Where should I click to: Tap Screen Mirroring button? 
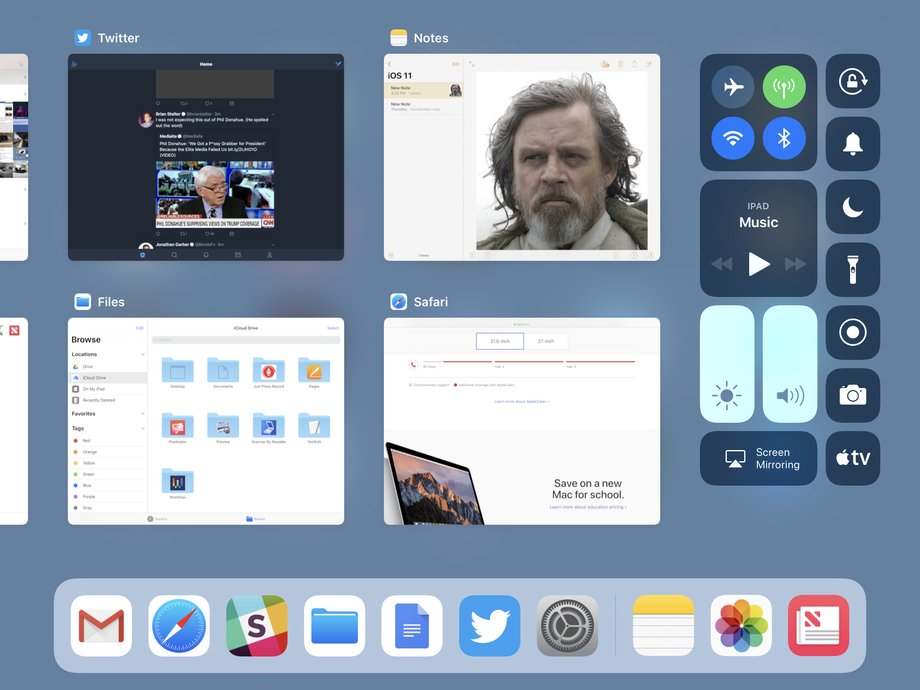tap(758, 458)
